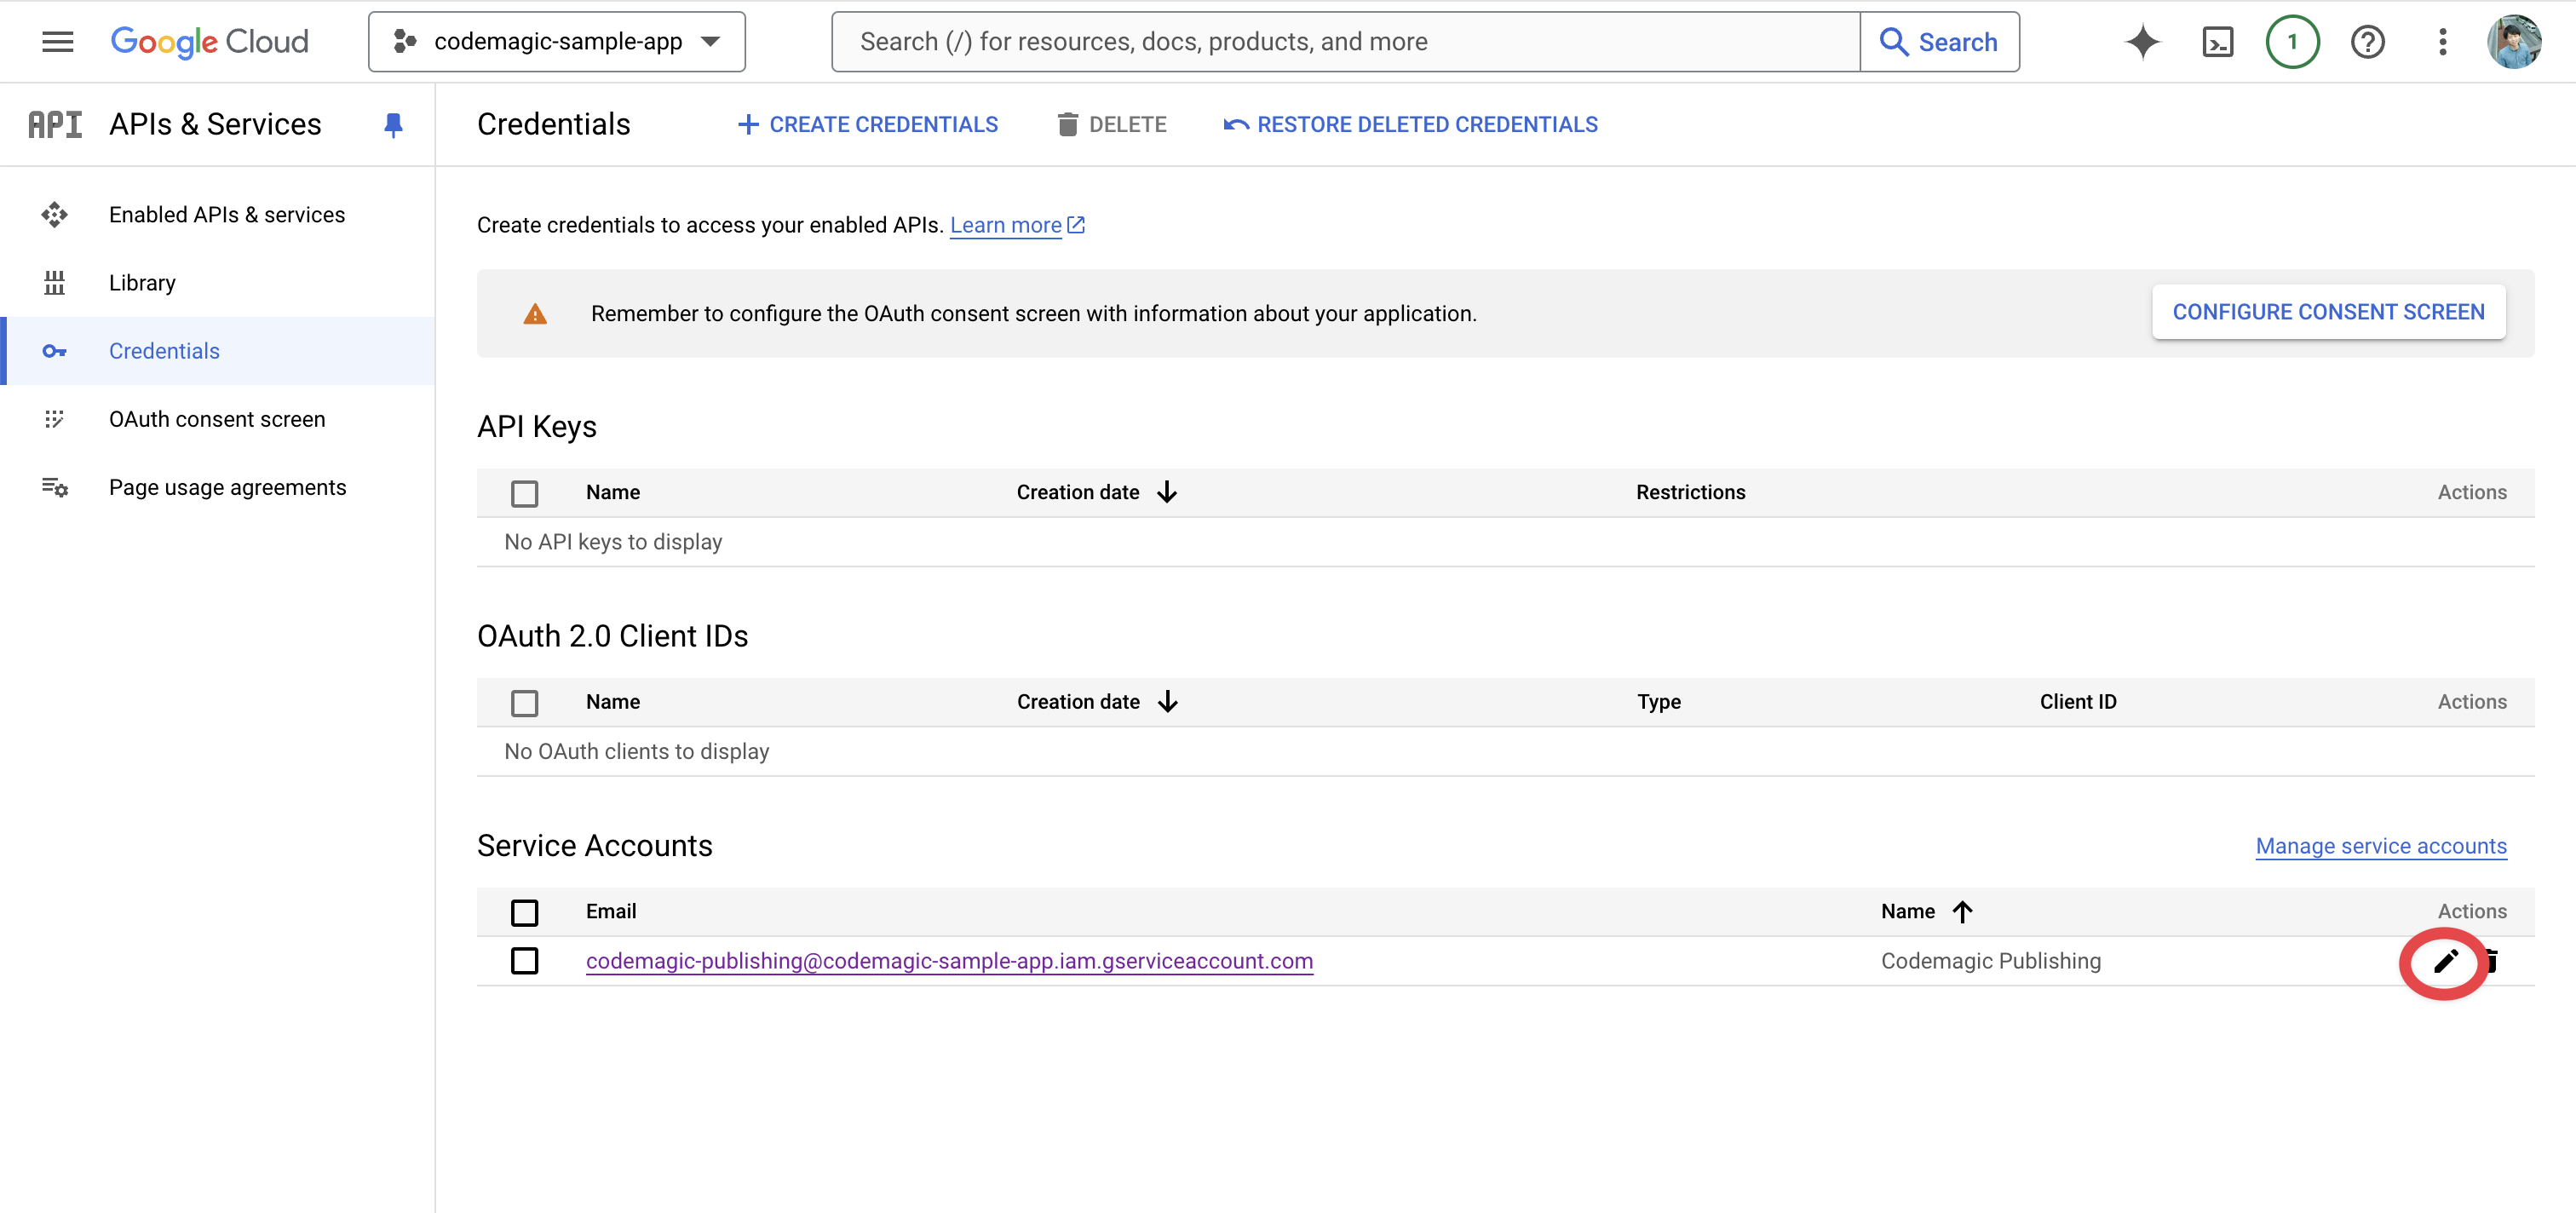
Task: Click the search bar for resources
Action: pyautogui.click(x=1345, y=42)
